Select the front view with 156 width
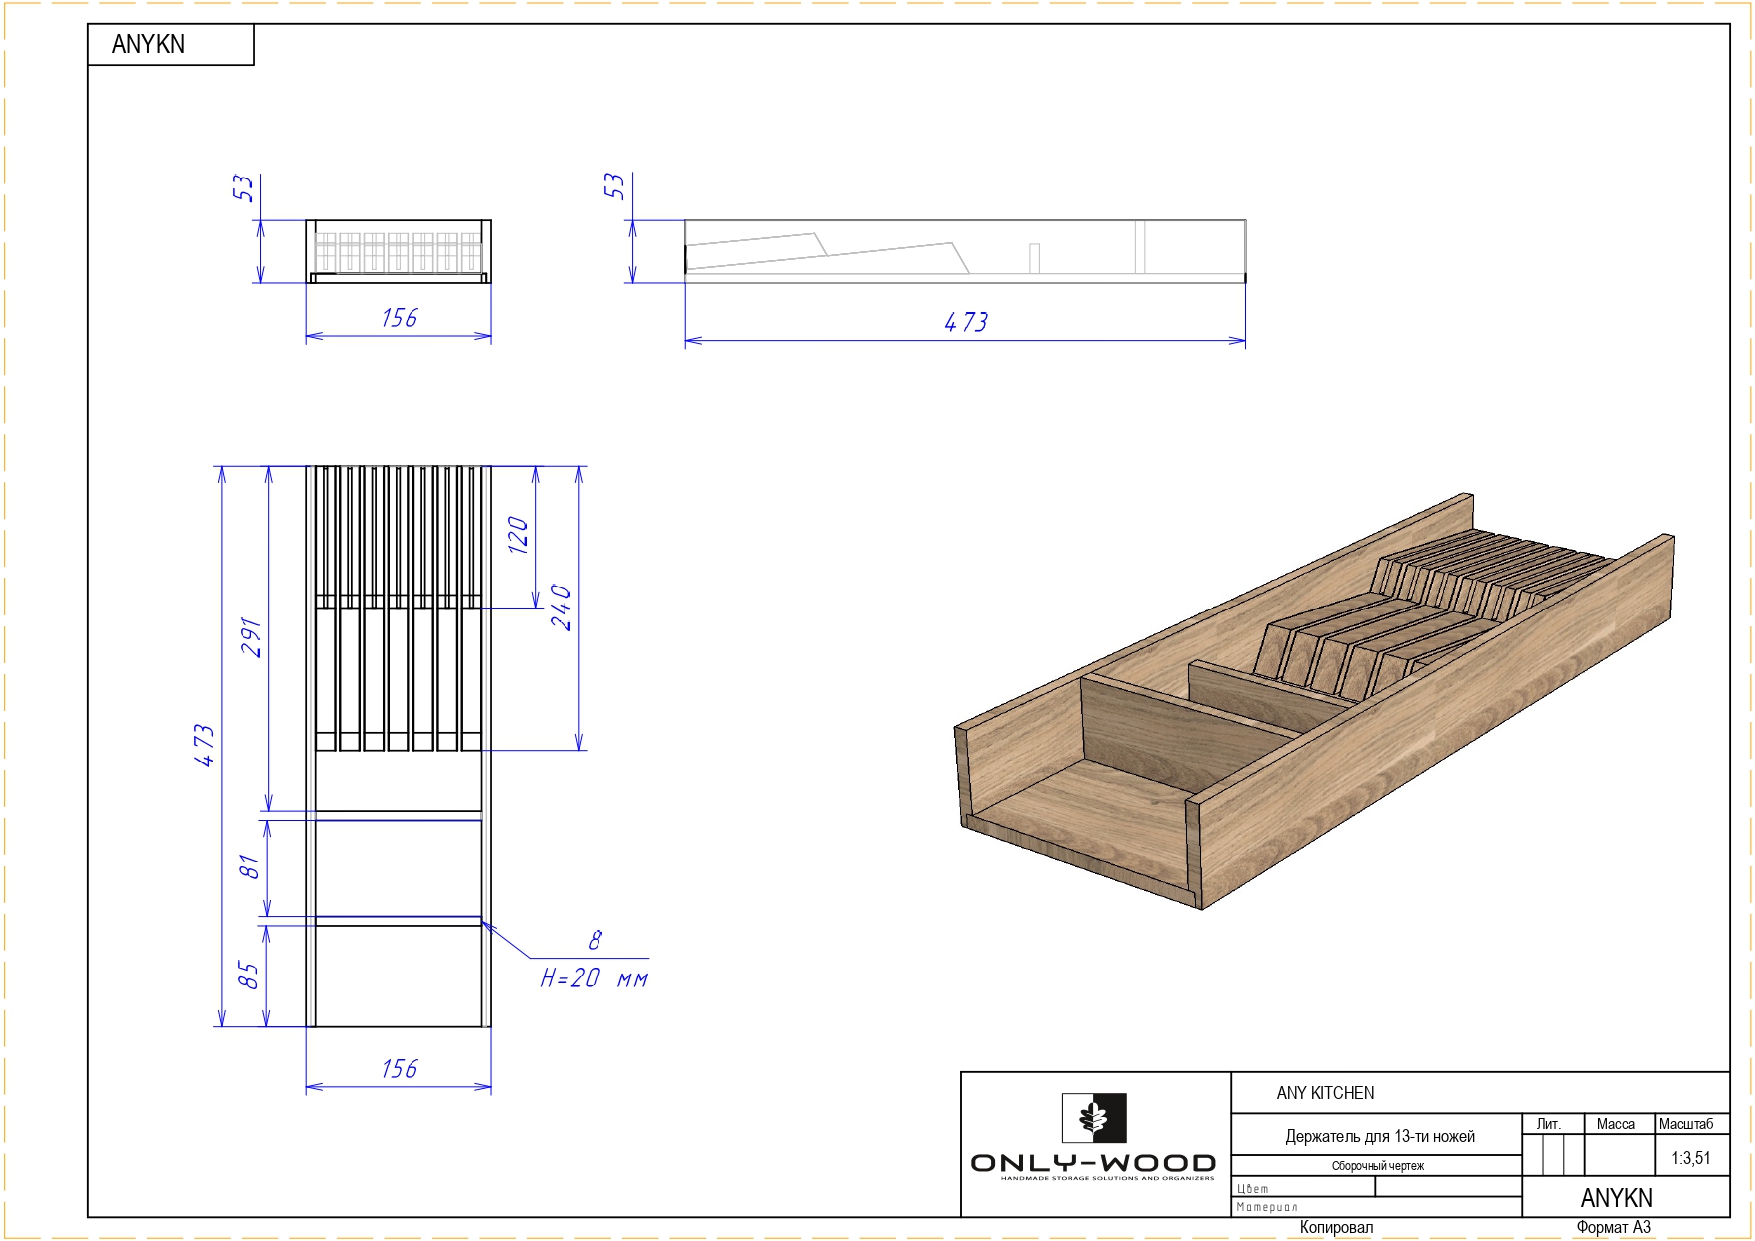The height and width of the screenshot is (1241, 1755). pos(398,251)
